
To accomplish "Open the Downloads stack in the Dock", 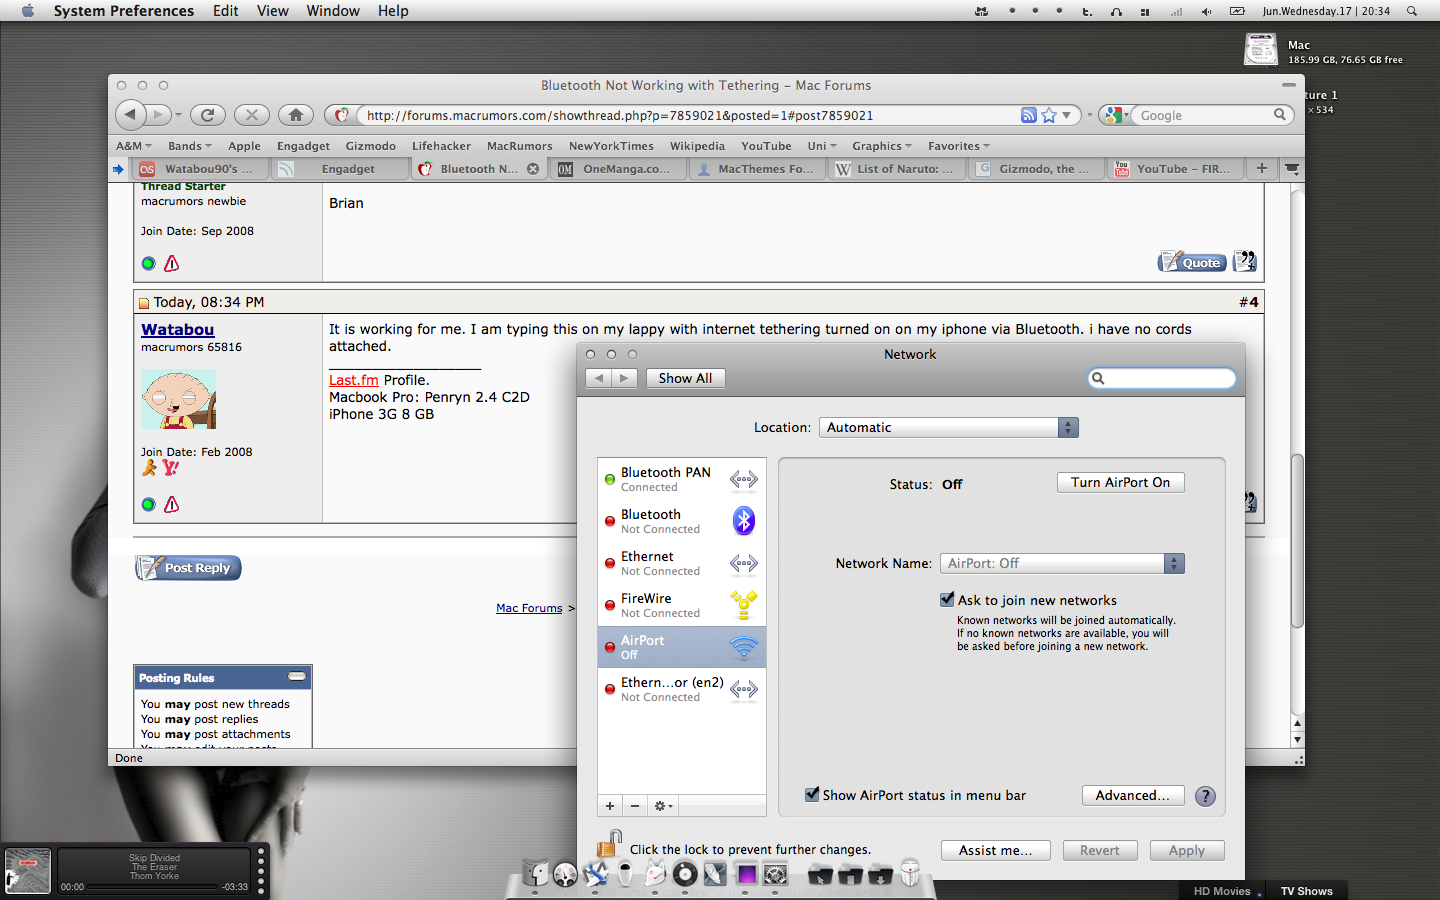I will click(x=880, y=875).
